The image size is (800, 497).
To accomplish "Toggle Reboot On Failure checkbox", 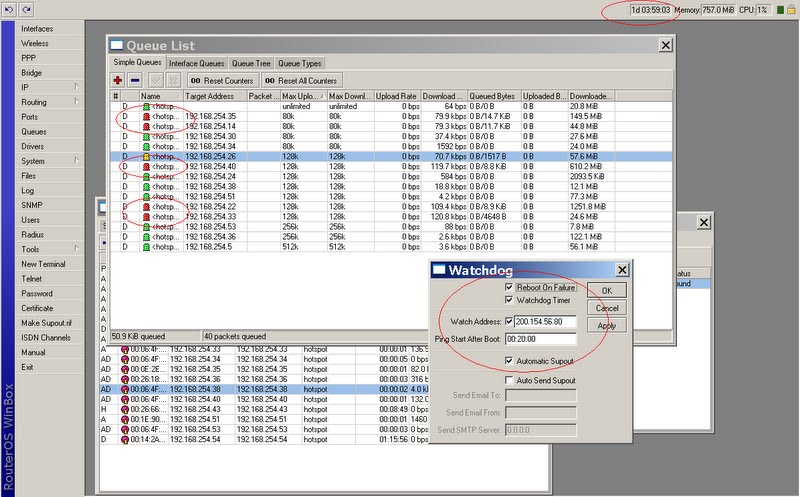I will [x=509, y=287].
